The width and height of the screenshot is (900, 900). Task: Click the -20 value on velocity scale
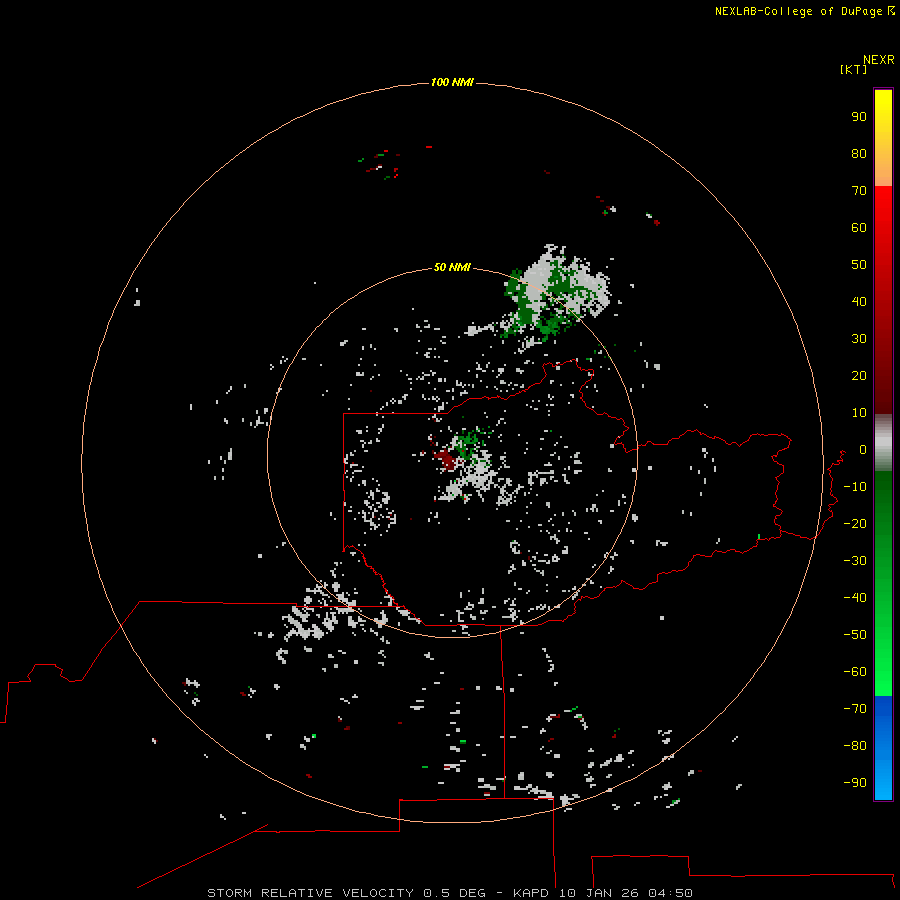tap(855, 523)
